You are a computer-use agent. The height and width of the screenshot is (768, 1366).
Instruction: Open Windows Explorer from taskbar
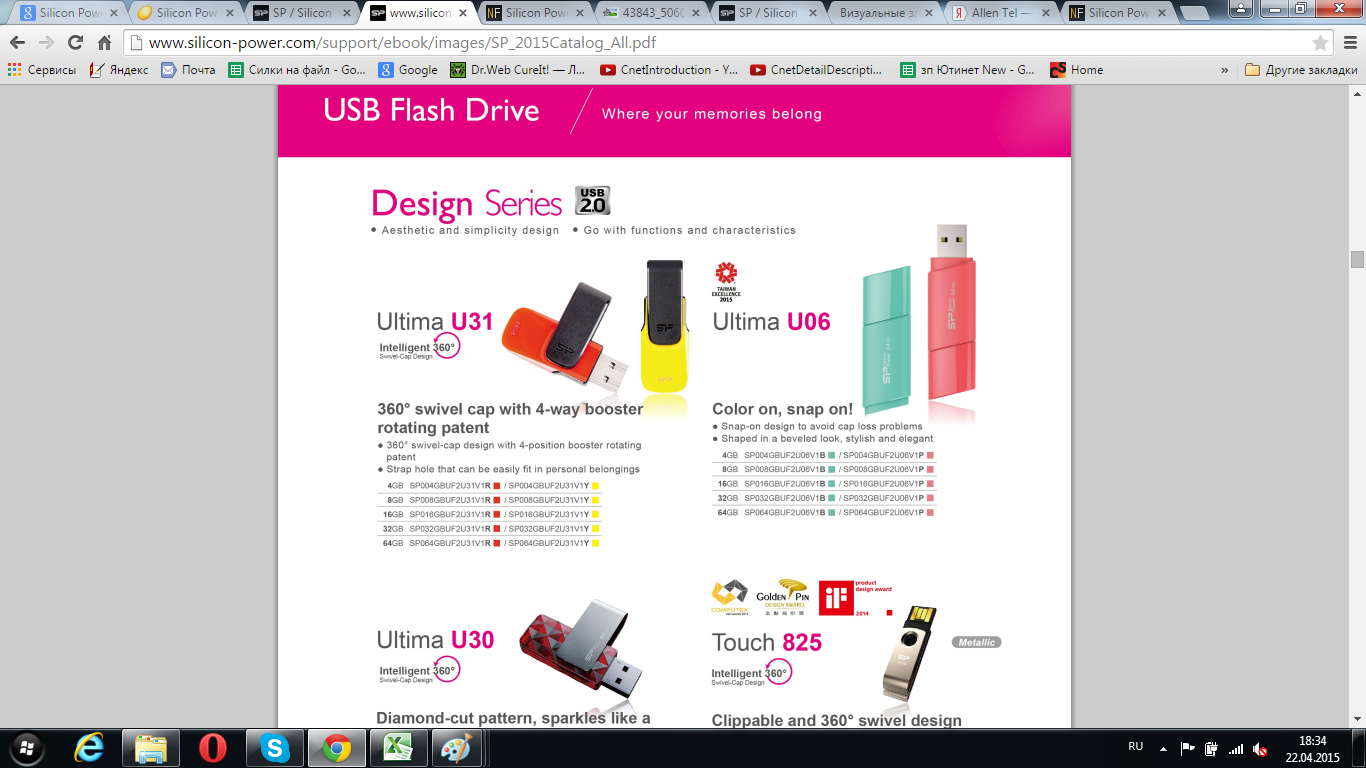pos(151,748)
